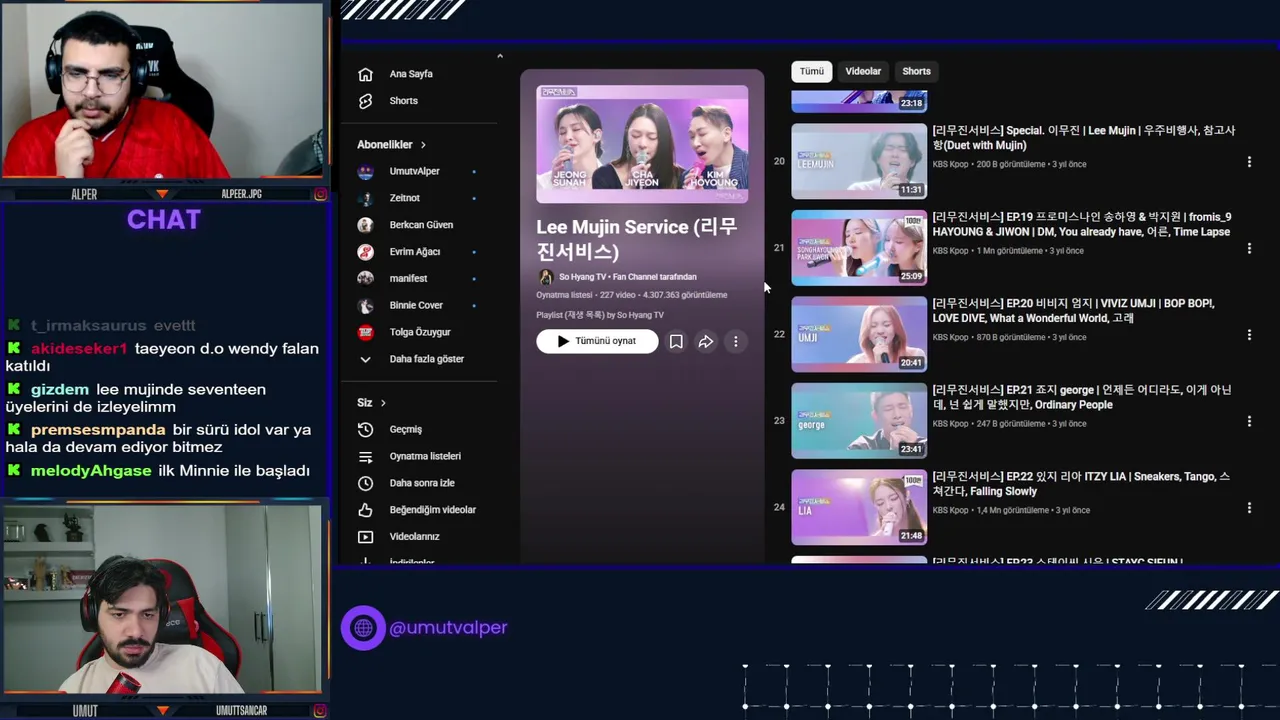This screenshot has width=1280, height=720.
Task: Open options menu for EP.19 fromis_9 video
Action: coord(1249,248)
